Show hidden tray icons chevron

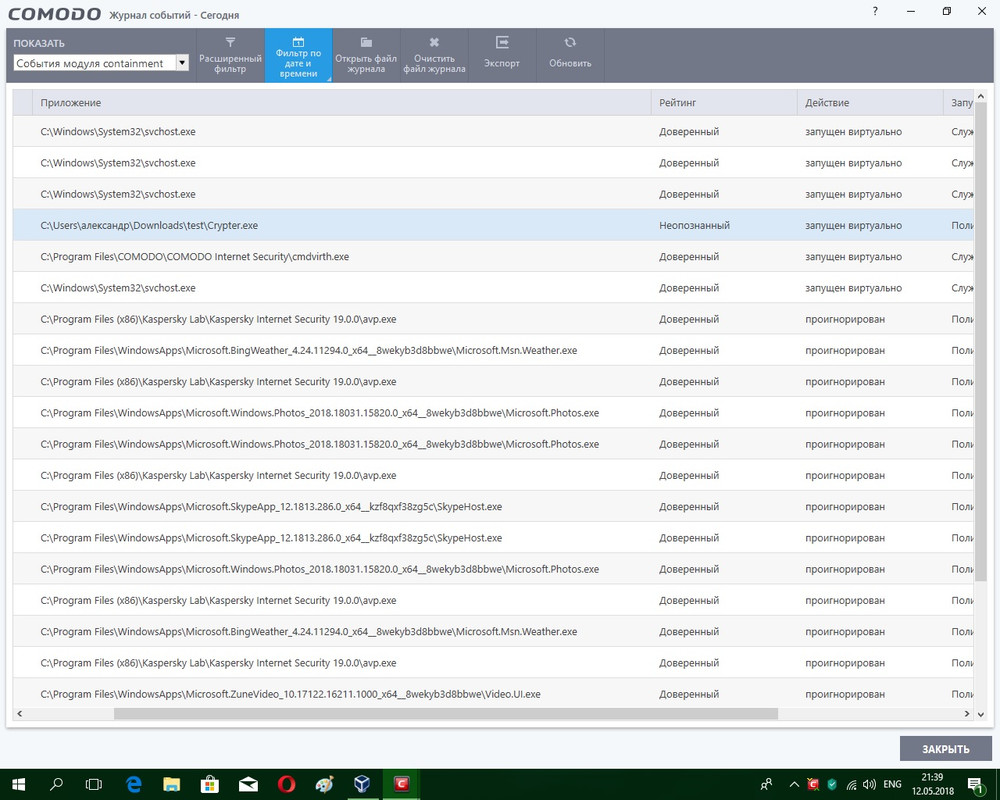794,784
